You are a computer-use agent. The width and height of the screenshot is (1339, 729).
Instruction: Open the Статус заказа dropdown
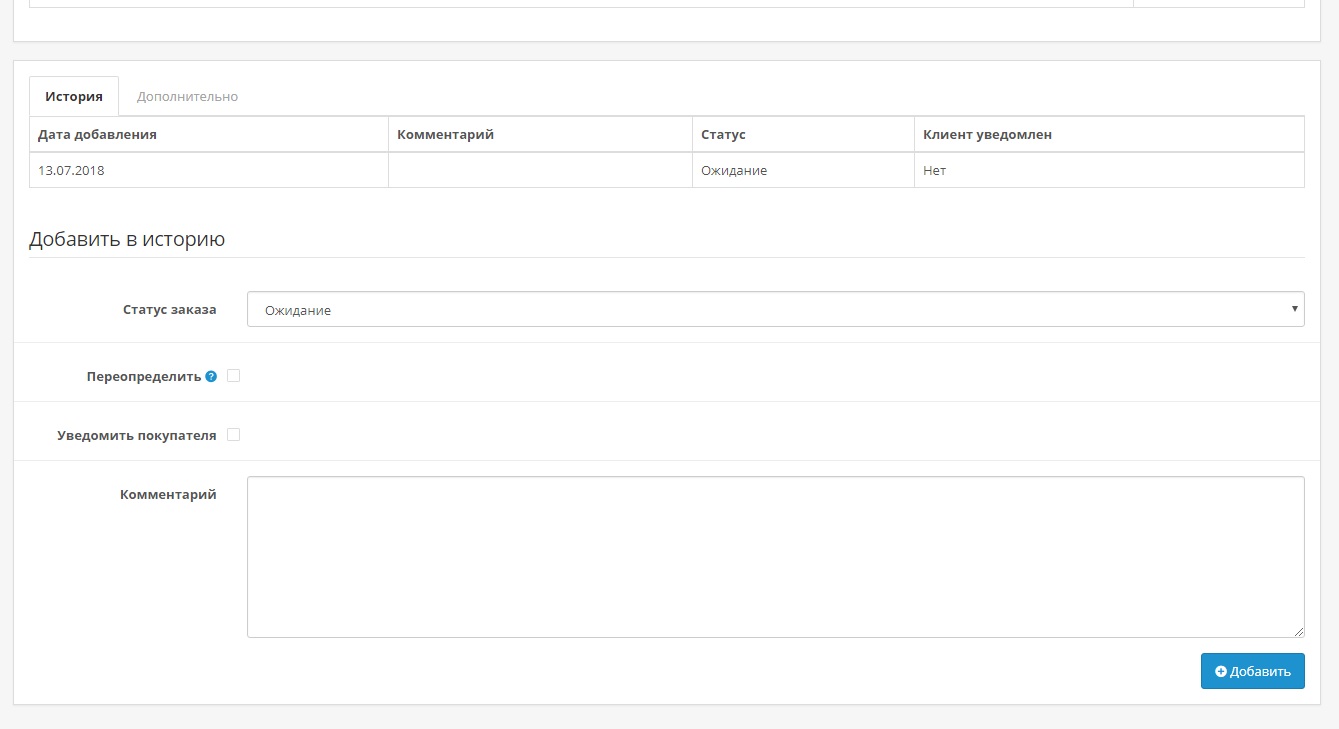tap(775, 310)
